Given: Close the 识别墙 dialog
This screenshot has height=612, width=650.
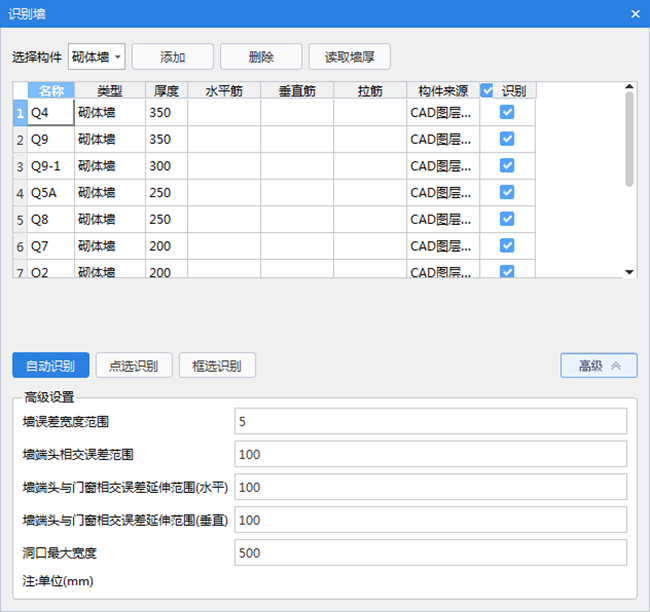Looking at the screenshot, I should pos(634,14).
